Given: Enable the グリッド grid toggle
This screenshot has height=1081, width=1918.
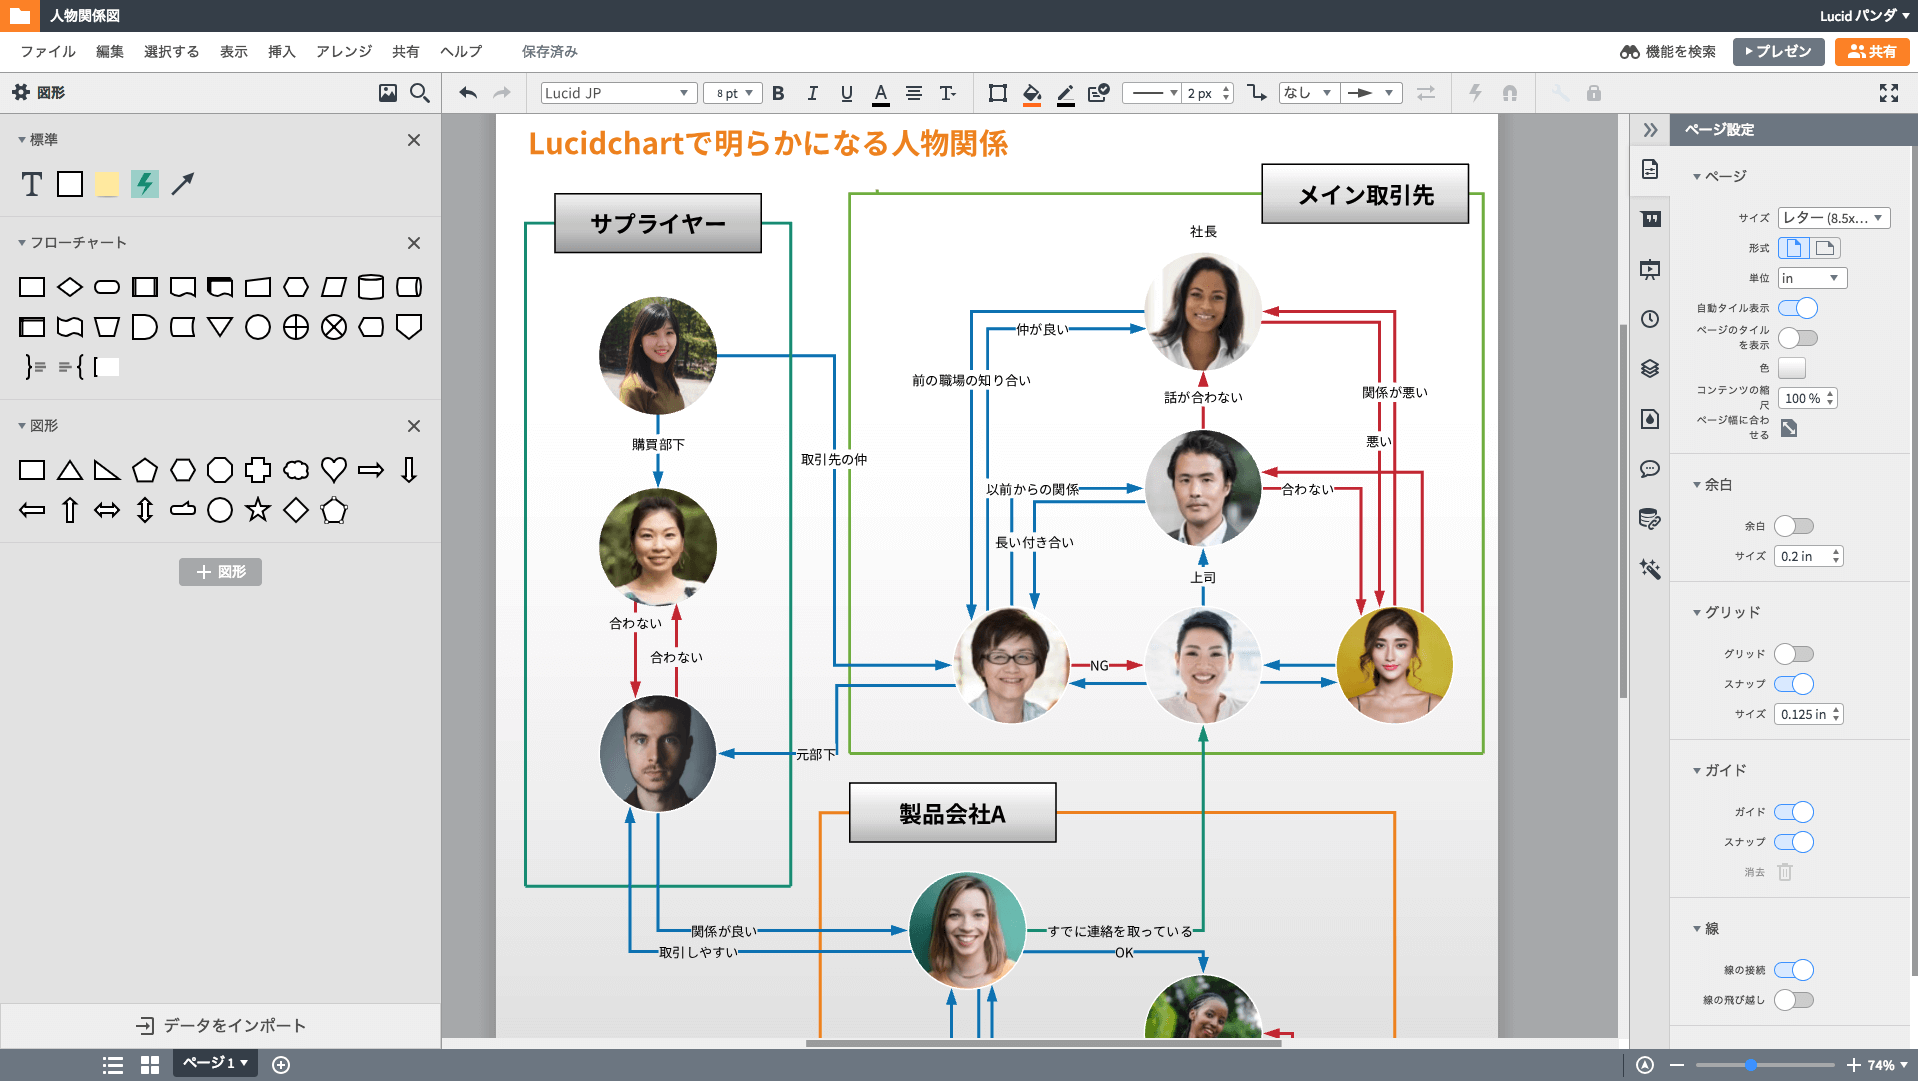Looking at the screenshot, I should (1794, 654).
